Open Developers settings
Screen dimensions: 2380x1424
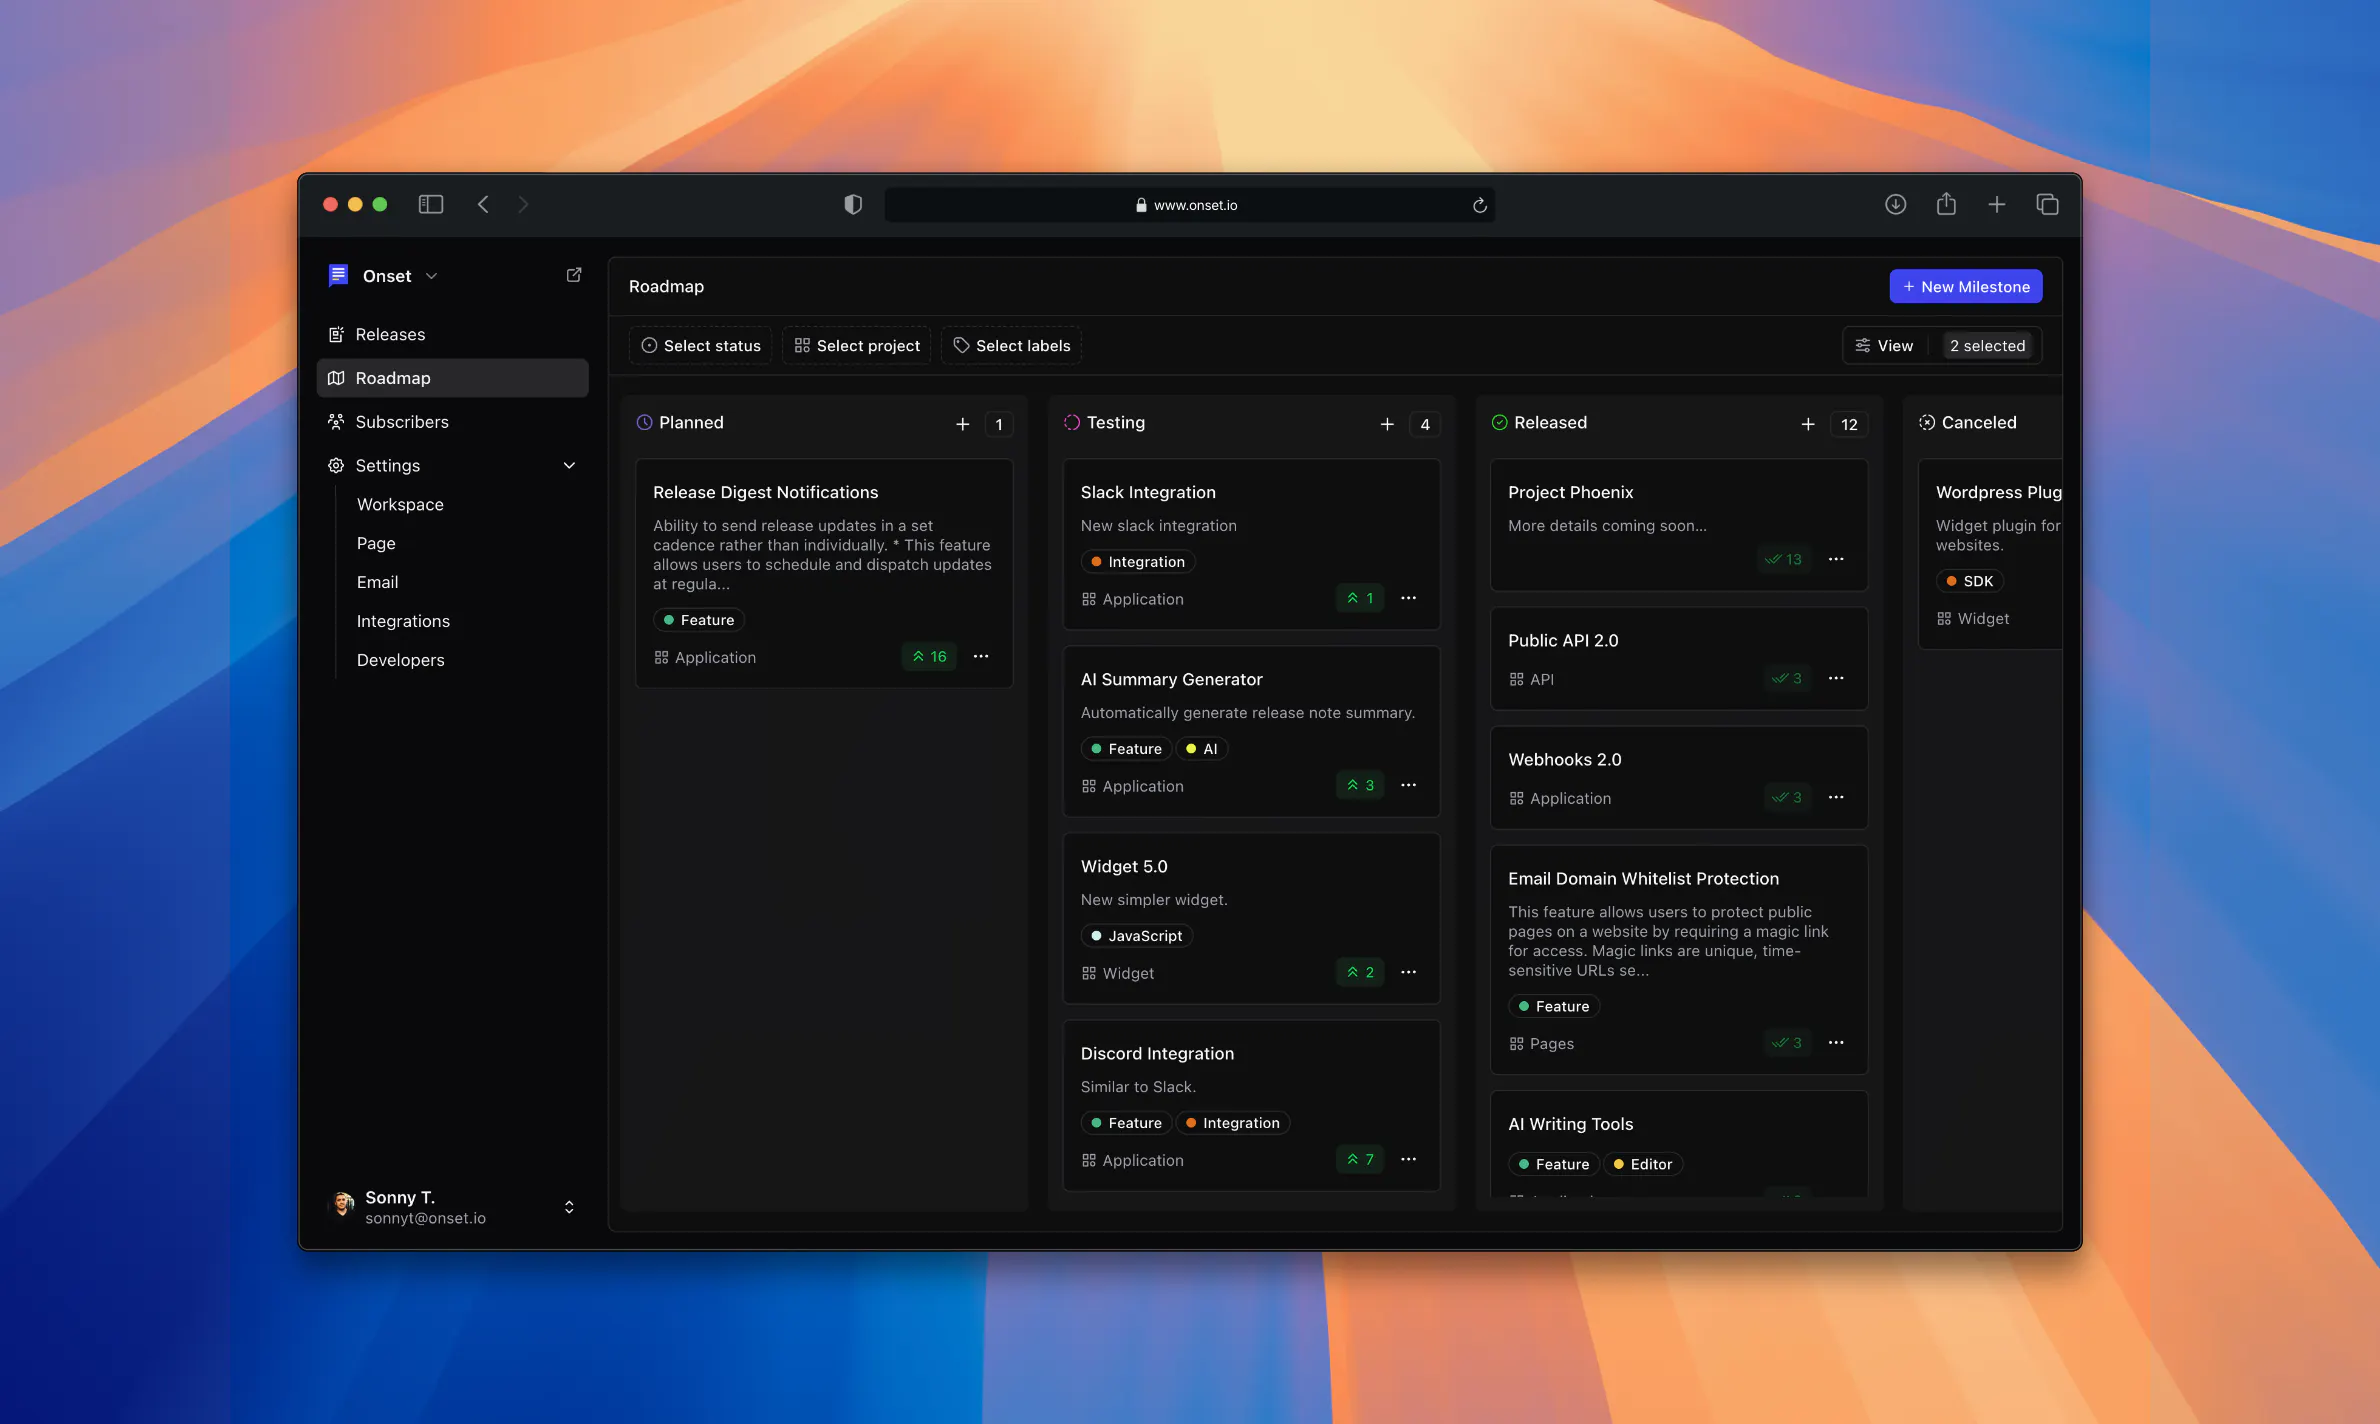[400, 660]
